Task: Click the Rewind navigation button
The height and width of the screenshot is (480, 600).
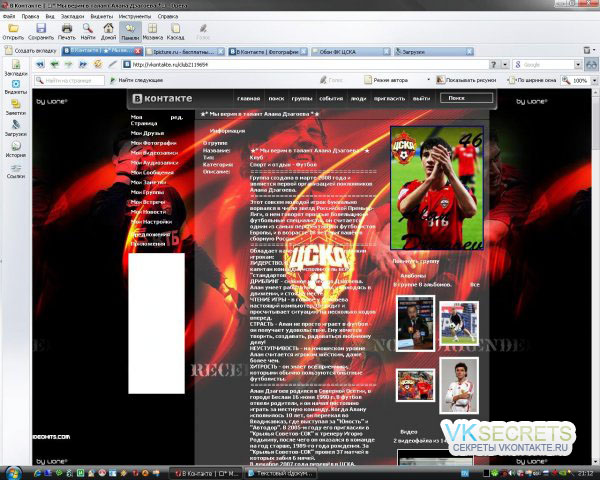Action: (x=40, y=64)
